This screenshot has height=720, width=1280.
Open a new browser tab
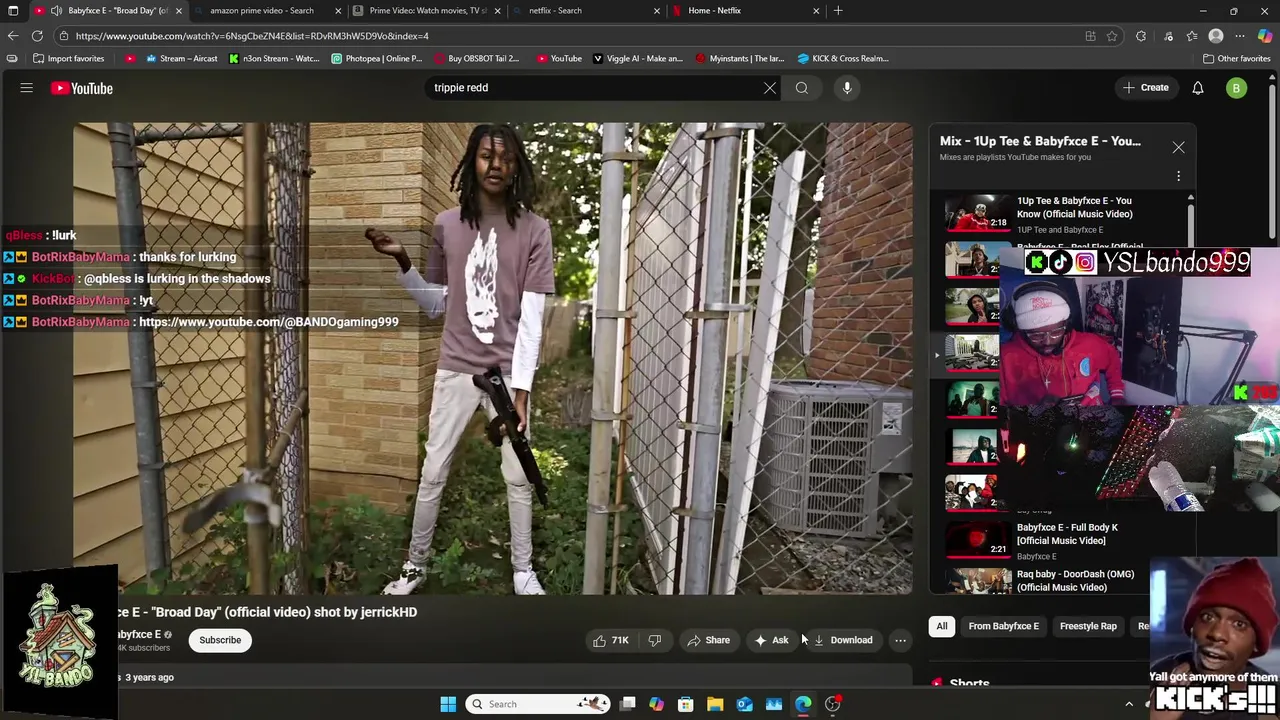tap(838, 11)
